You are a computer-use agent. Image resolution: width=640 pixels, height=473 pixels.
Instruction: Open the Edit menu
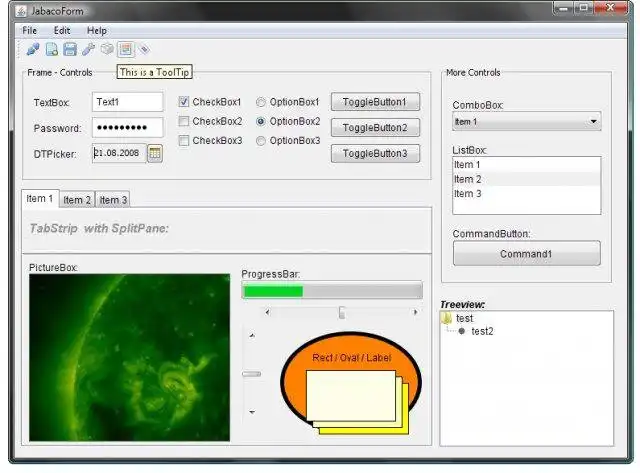[62, 31]
